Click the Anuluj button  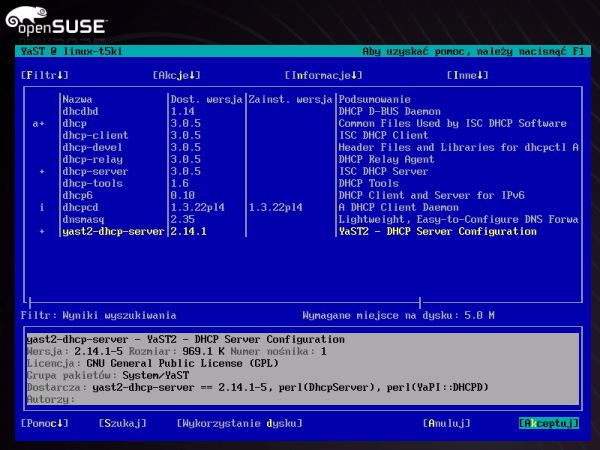447,423
